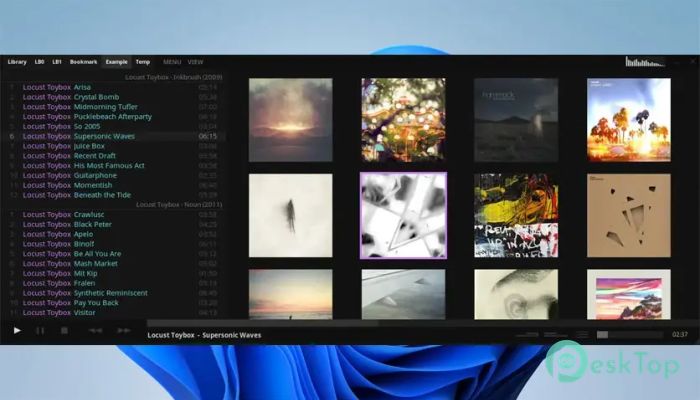The image size is (700, 400).
Task: Open the orange palm trees album cover
Action: click(629, 120)
